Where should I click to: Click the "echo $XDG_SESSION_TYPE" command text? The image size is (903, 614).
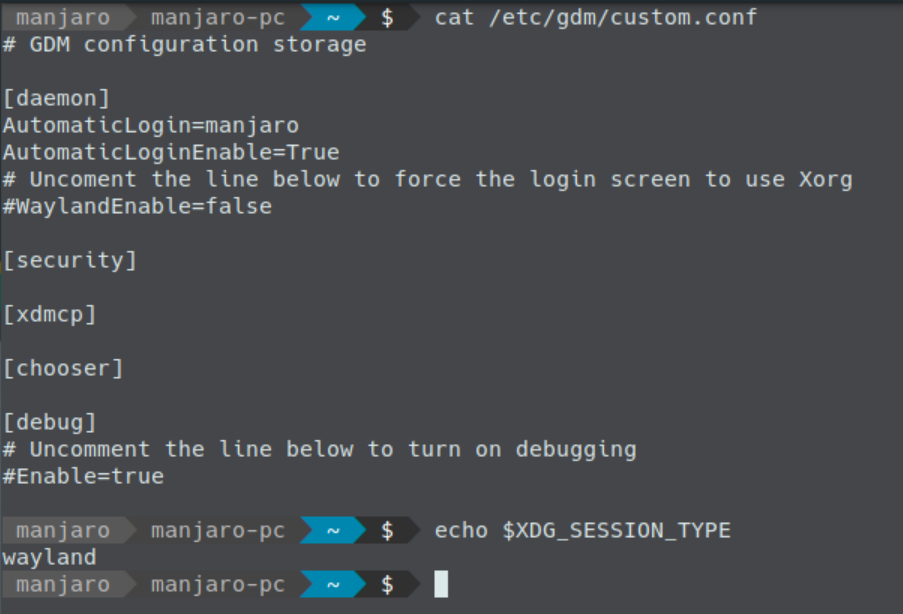[x=582, y=530]
